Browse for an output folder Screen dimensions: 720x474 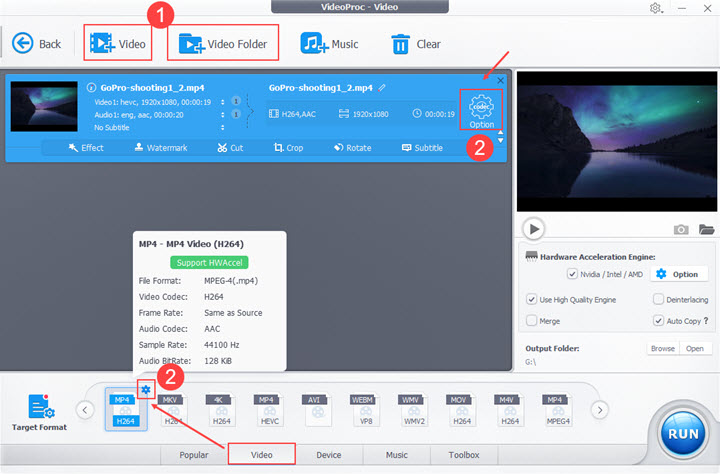(663, 349)
